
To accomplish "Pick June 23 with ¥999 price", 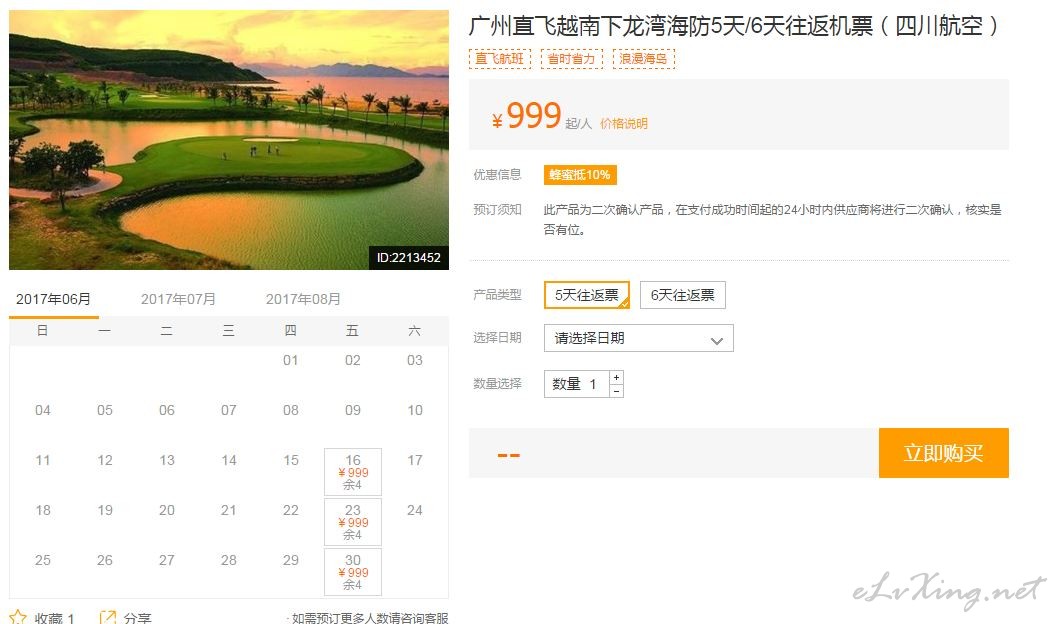I will coord(353,522).
